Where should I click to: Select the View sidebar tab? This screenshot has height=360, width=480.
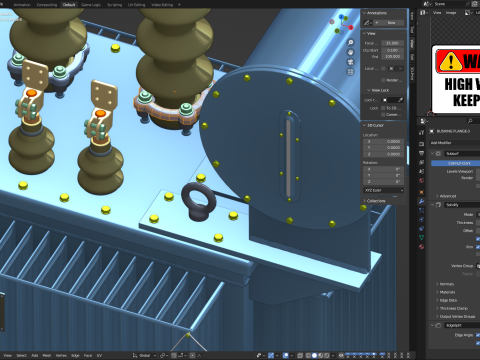pos(412,43)
